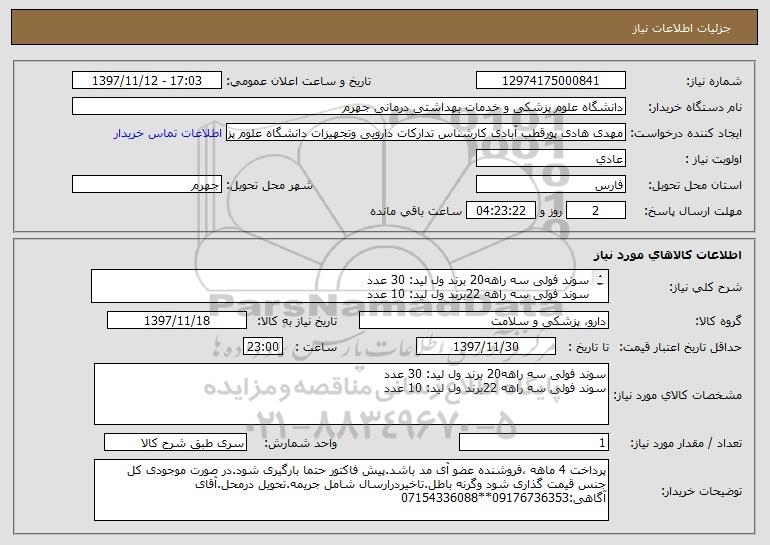Click the label شهر محل تحویل
Viewport: 770px width, 545px height.
pyautogui.click(x=270, y=185)
